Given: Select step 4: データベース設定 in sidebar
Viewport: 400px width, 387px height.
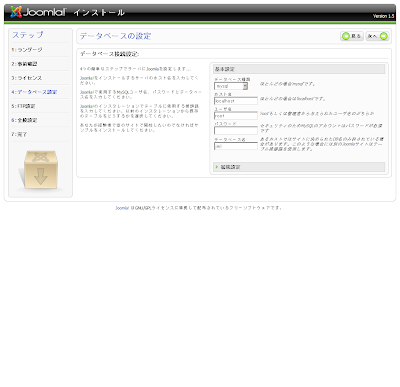Looking at the screenshot, I should click(x=34, y=92).
